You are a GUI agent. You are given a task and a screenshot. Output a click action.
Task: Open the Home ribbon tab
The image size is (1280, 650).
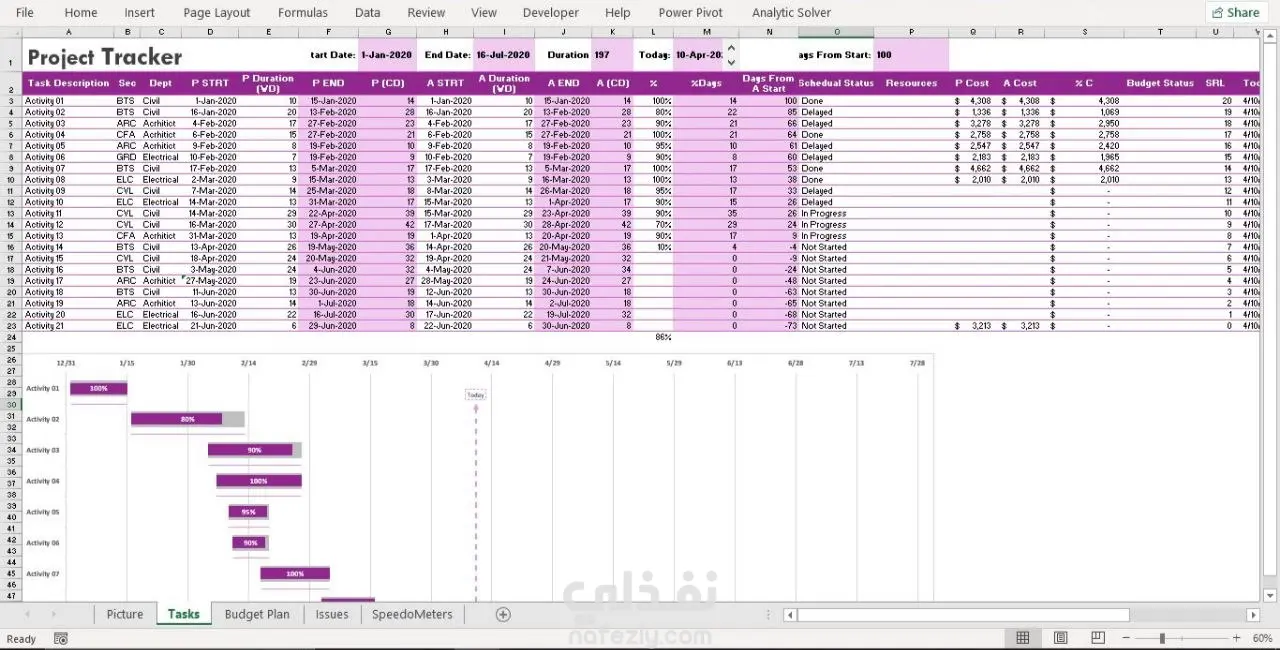(81, 12)
